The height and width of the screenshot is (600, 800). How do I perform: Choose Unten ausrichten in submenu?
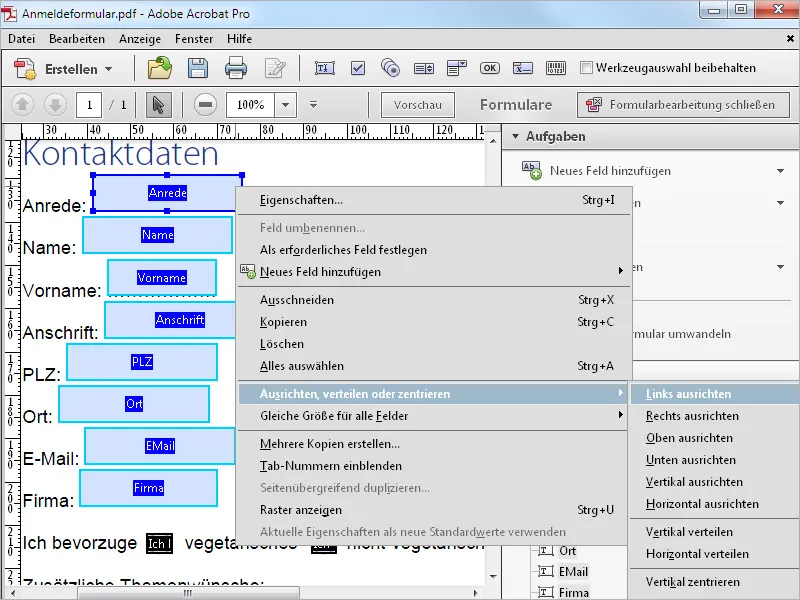715,460
